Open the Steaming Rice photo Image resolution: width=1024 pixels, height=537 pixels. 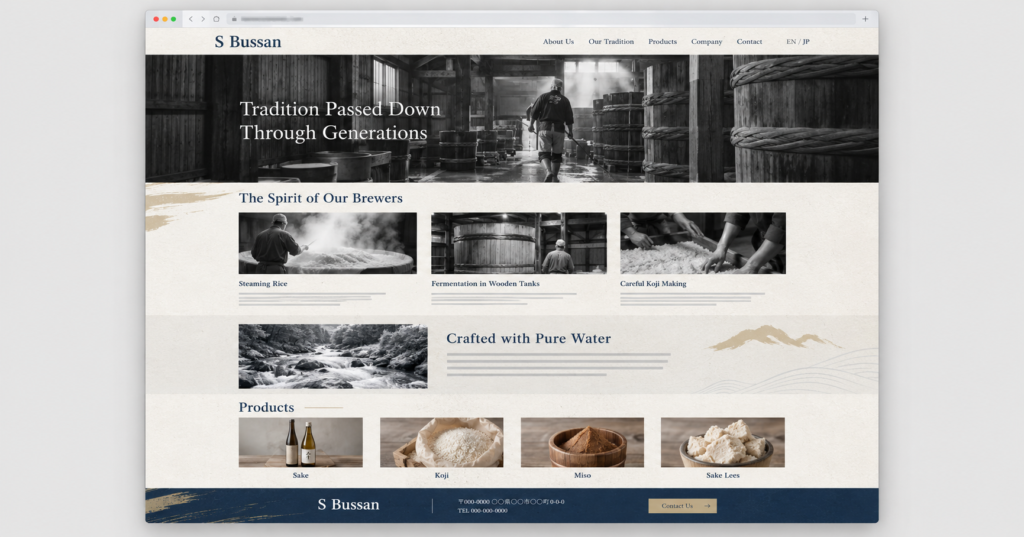click(327, 243)
